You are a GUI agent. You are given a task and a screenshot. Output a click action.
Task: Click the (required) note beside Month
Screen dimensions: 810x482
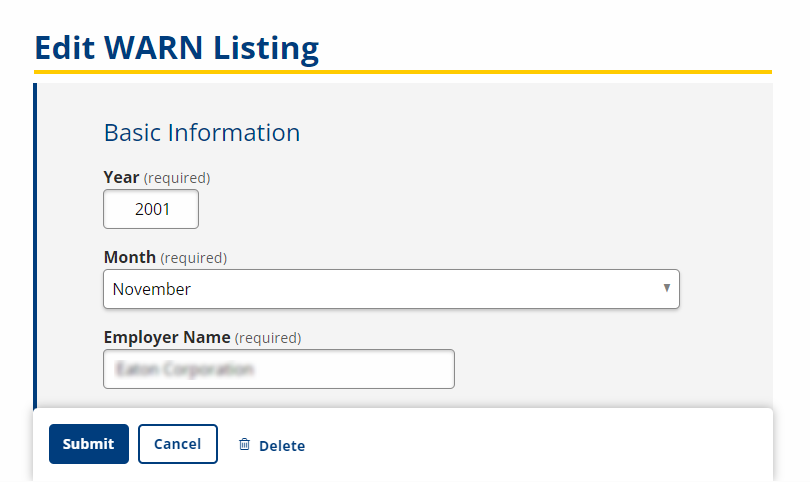click(x=193, y=258)
